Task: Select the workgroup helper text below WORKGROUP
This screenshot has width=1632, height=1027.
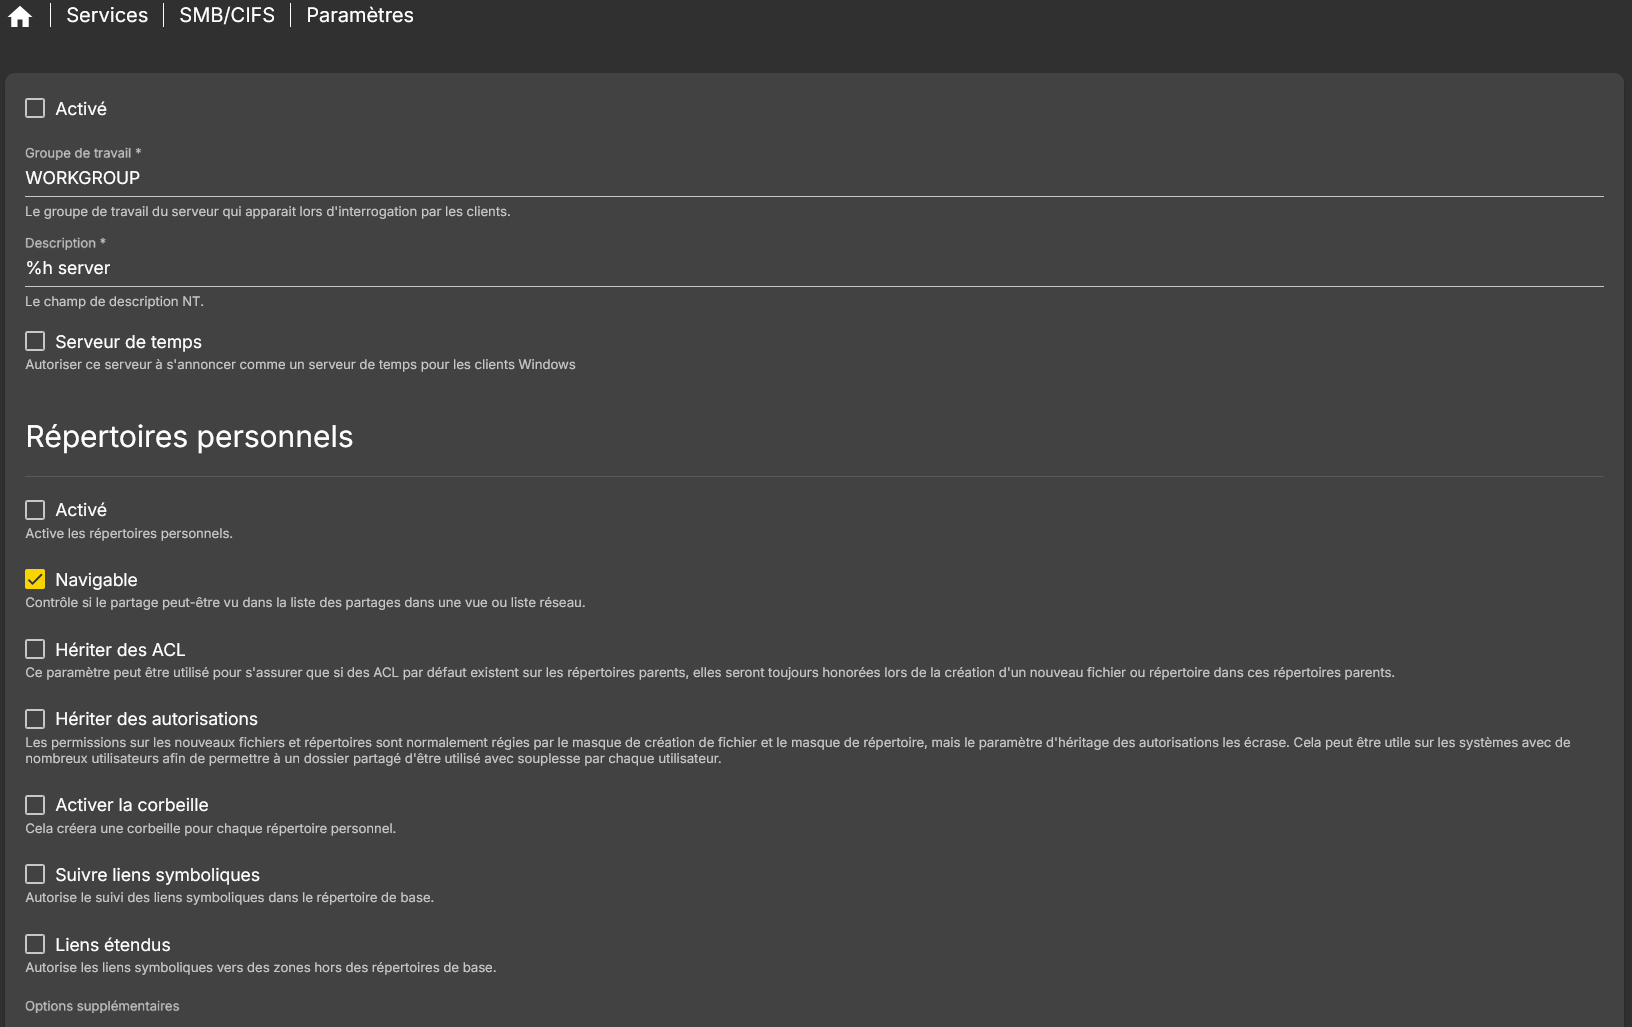Action: 268,211
